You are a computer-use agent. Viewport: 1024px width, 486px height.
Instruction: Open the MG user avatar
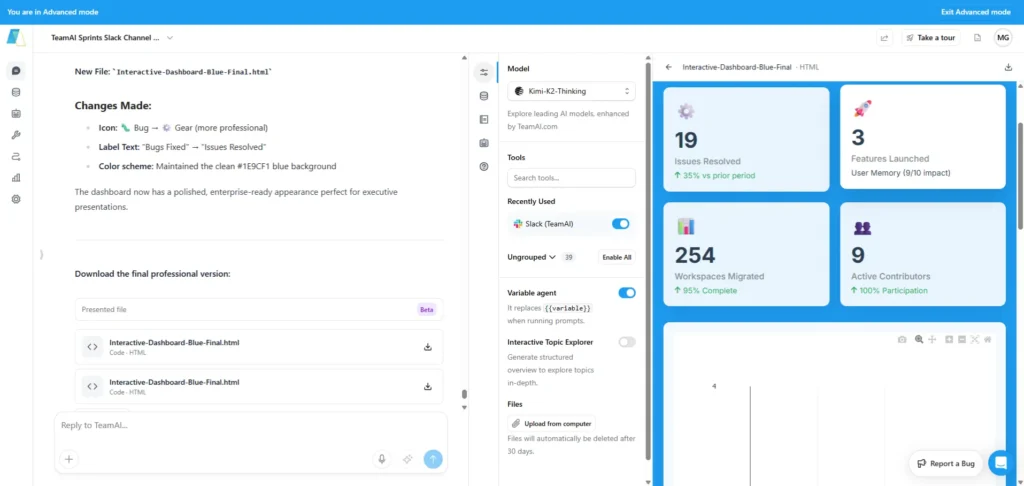1003,38
